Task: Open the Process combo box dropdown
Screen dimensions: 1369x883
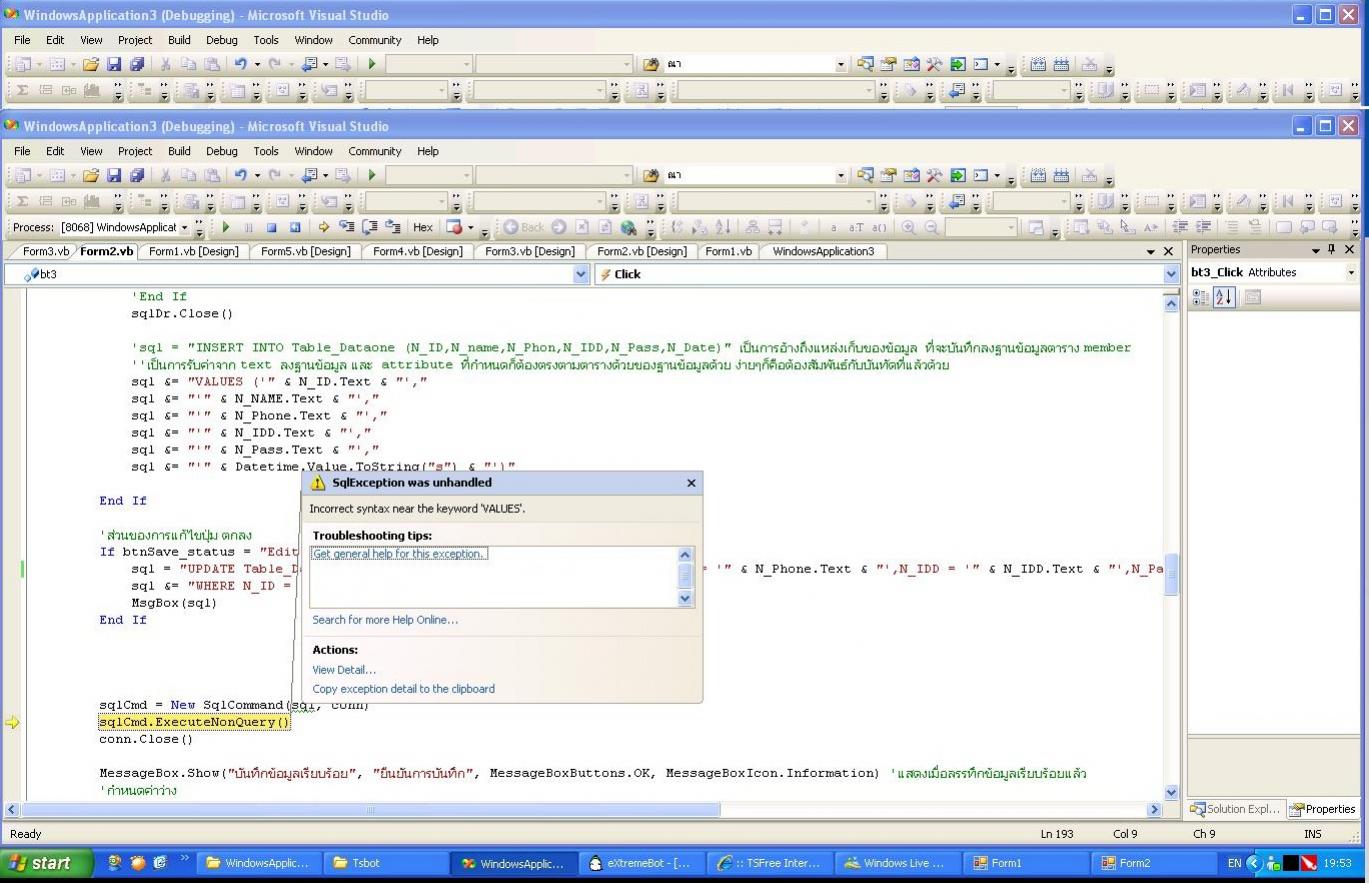Action: pos(184,227)
